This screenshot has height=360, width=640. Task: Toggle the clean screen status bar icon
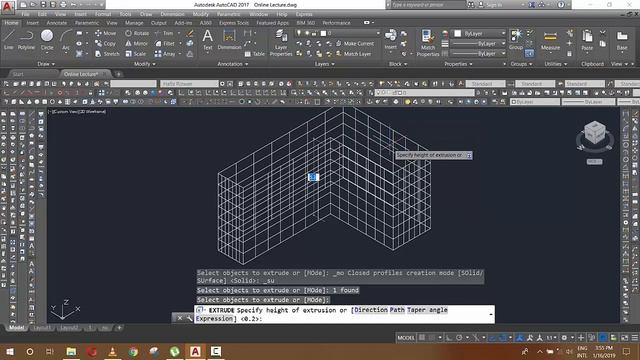pos(624,338)
